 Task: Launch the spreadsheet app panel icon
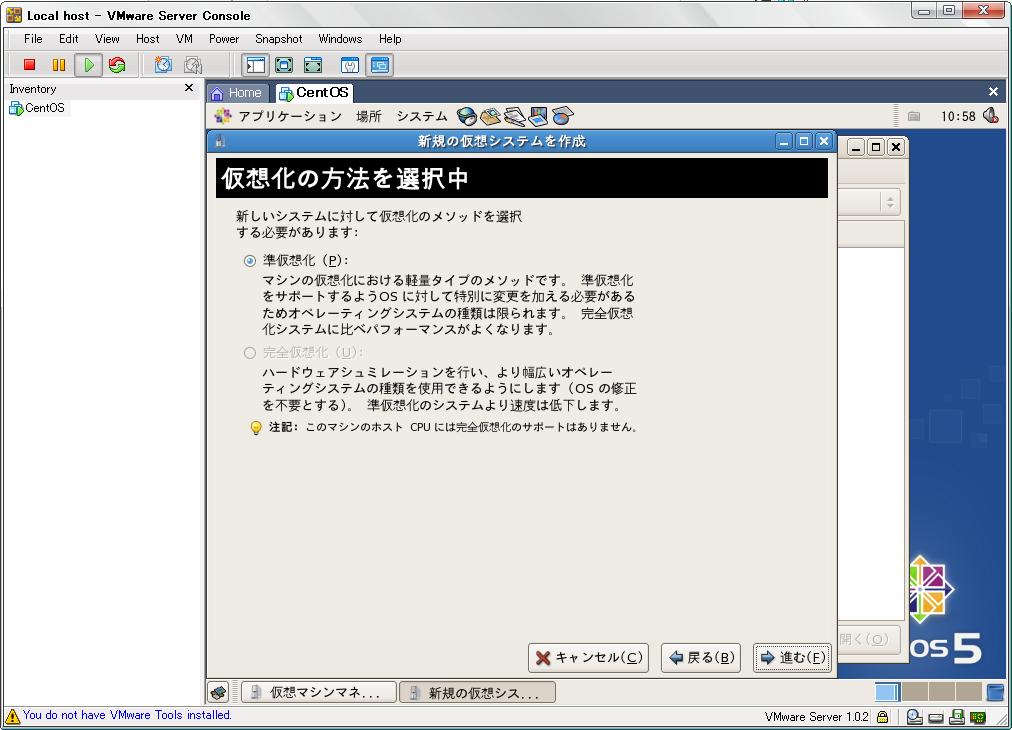coord(562,116)
